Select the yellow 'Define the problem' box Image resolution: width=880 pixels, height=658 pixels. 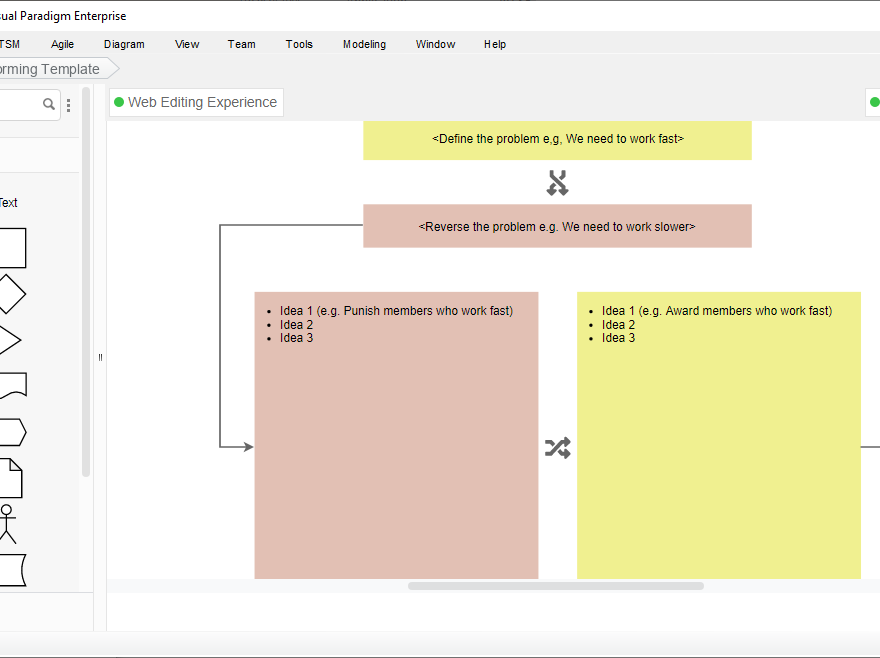[557, 140]
